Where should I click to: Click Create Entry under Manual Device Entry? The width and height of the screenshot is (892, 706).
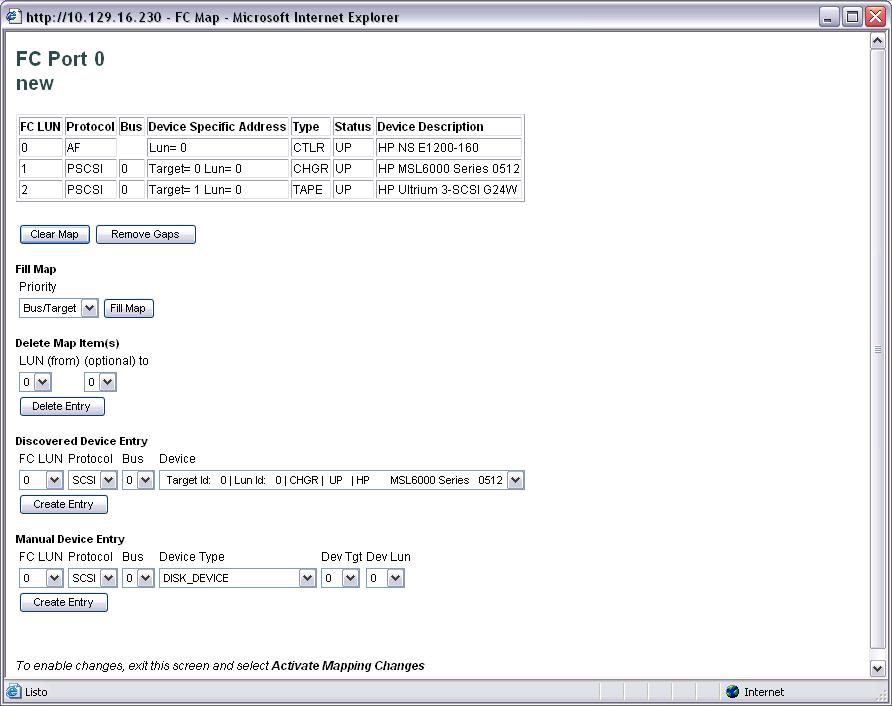64,602
